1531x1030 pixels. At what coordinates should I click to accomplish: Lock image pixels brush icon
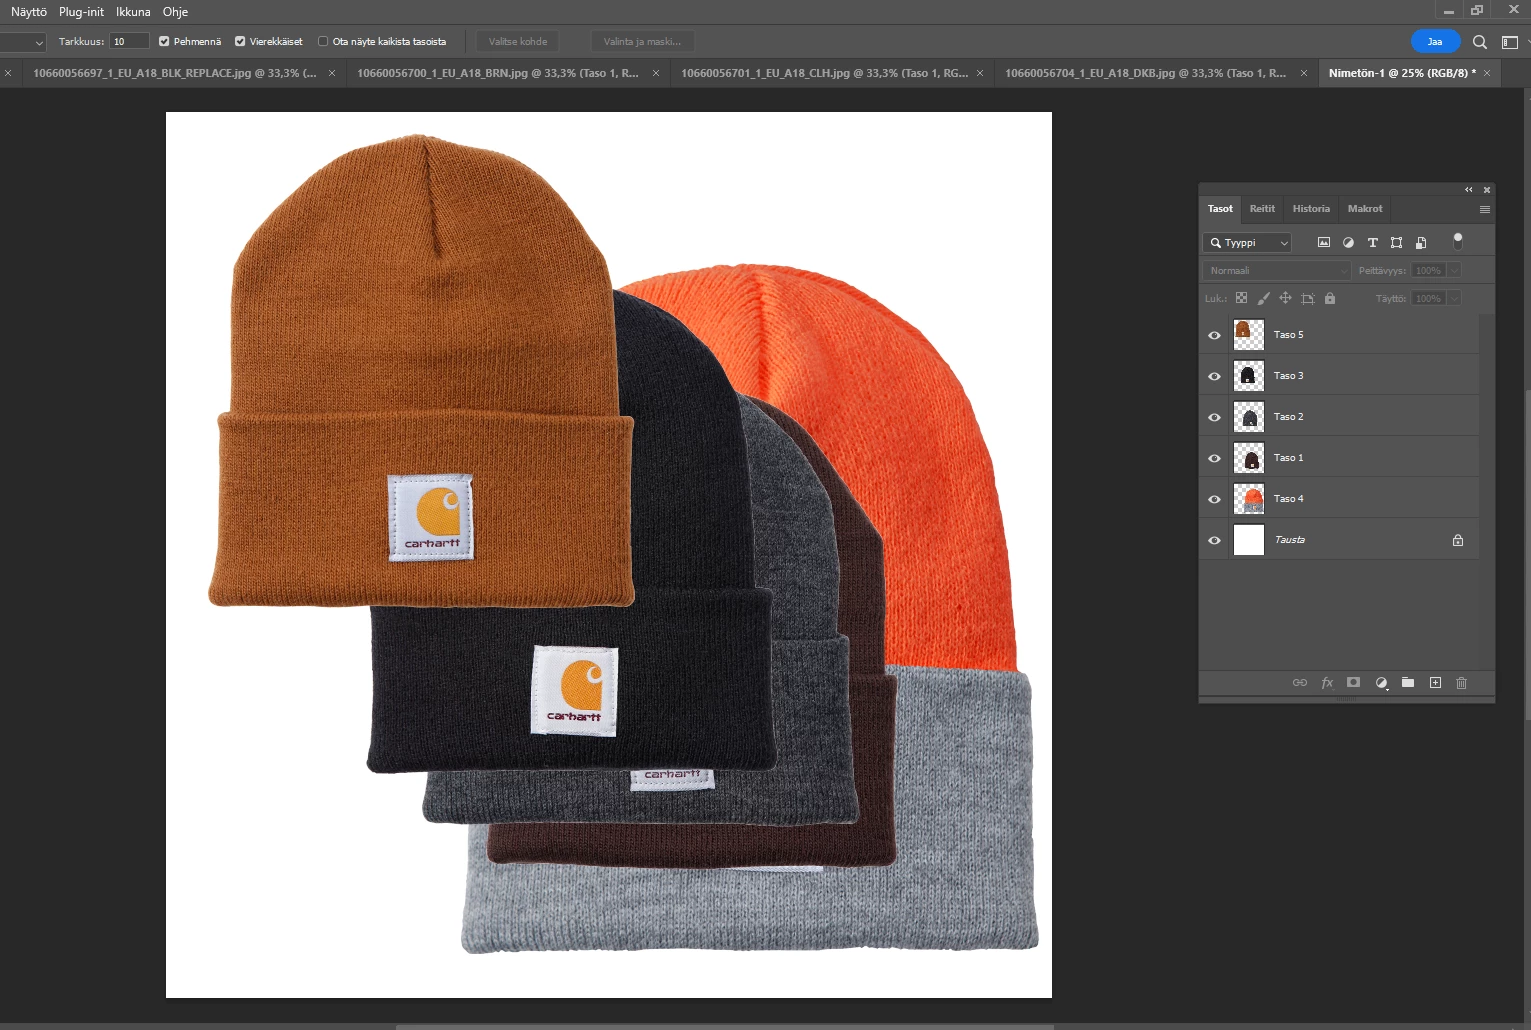point(1263,298)
